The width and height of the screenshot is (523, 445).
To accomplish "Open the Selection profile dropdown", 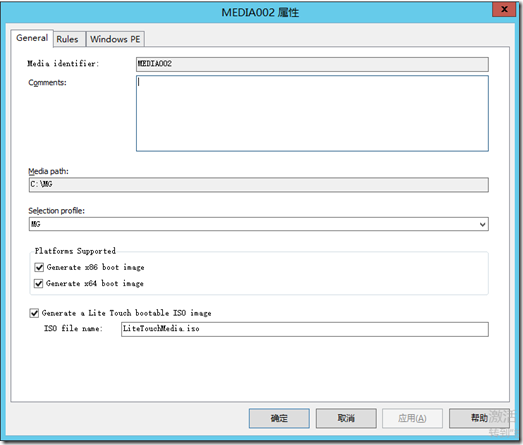I will pos(258,224).
